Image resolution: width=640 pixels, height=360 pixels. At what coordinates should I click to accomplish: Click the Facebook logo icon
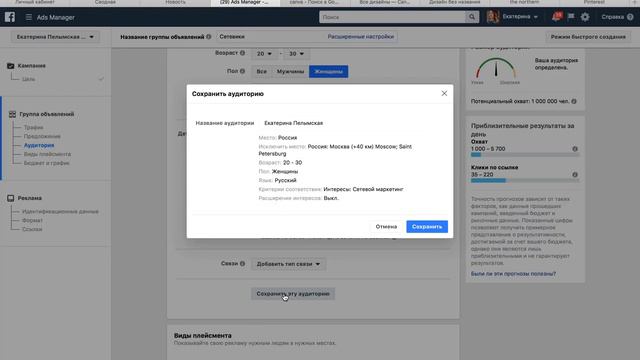pyautogui.click(x=10, y=17)
